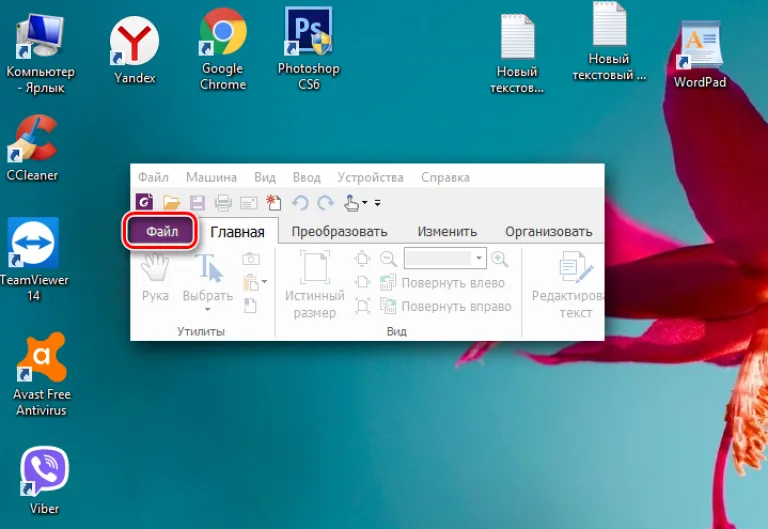The width and height of the screenshot is (768, 529).
Task: Open the Ввод menu
Action: click(x=307, y=177)
